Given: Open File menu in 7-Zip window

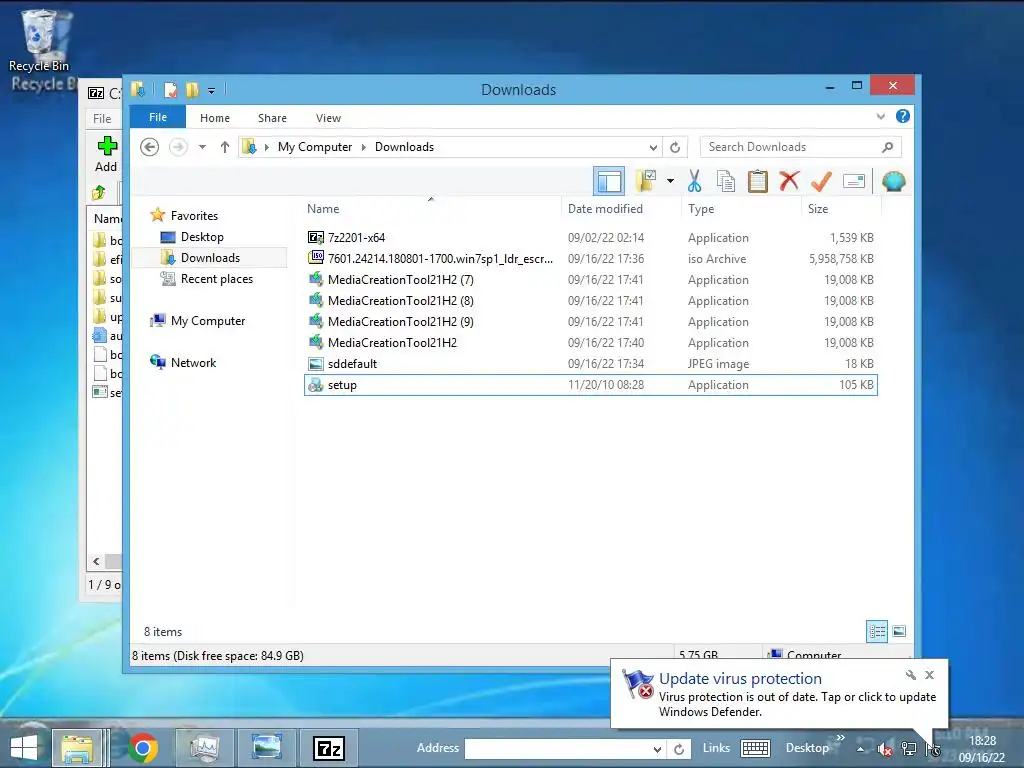Looking at the screenshot, I should coord(102,118).
